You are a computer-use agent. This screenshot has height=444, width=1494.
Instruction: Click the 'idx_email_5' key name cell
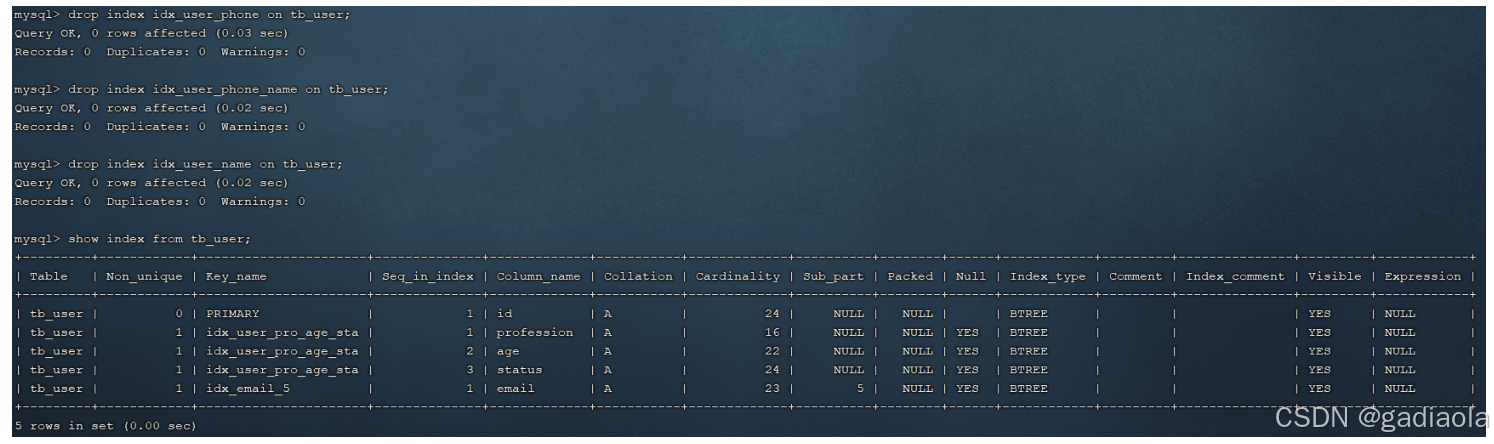click(x=247, y=389)
